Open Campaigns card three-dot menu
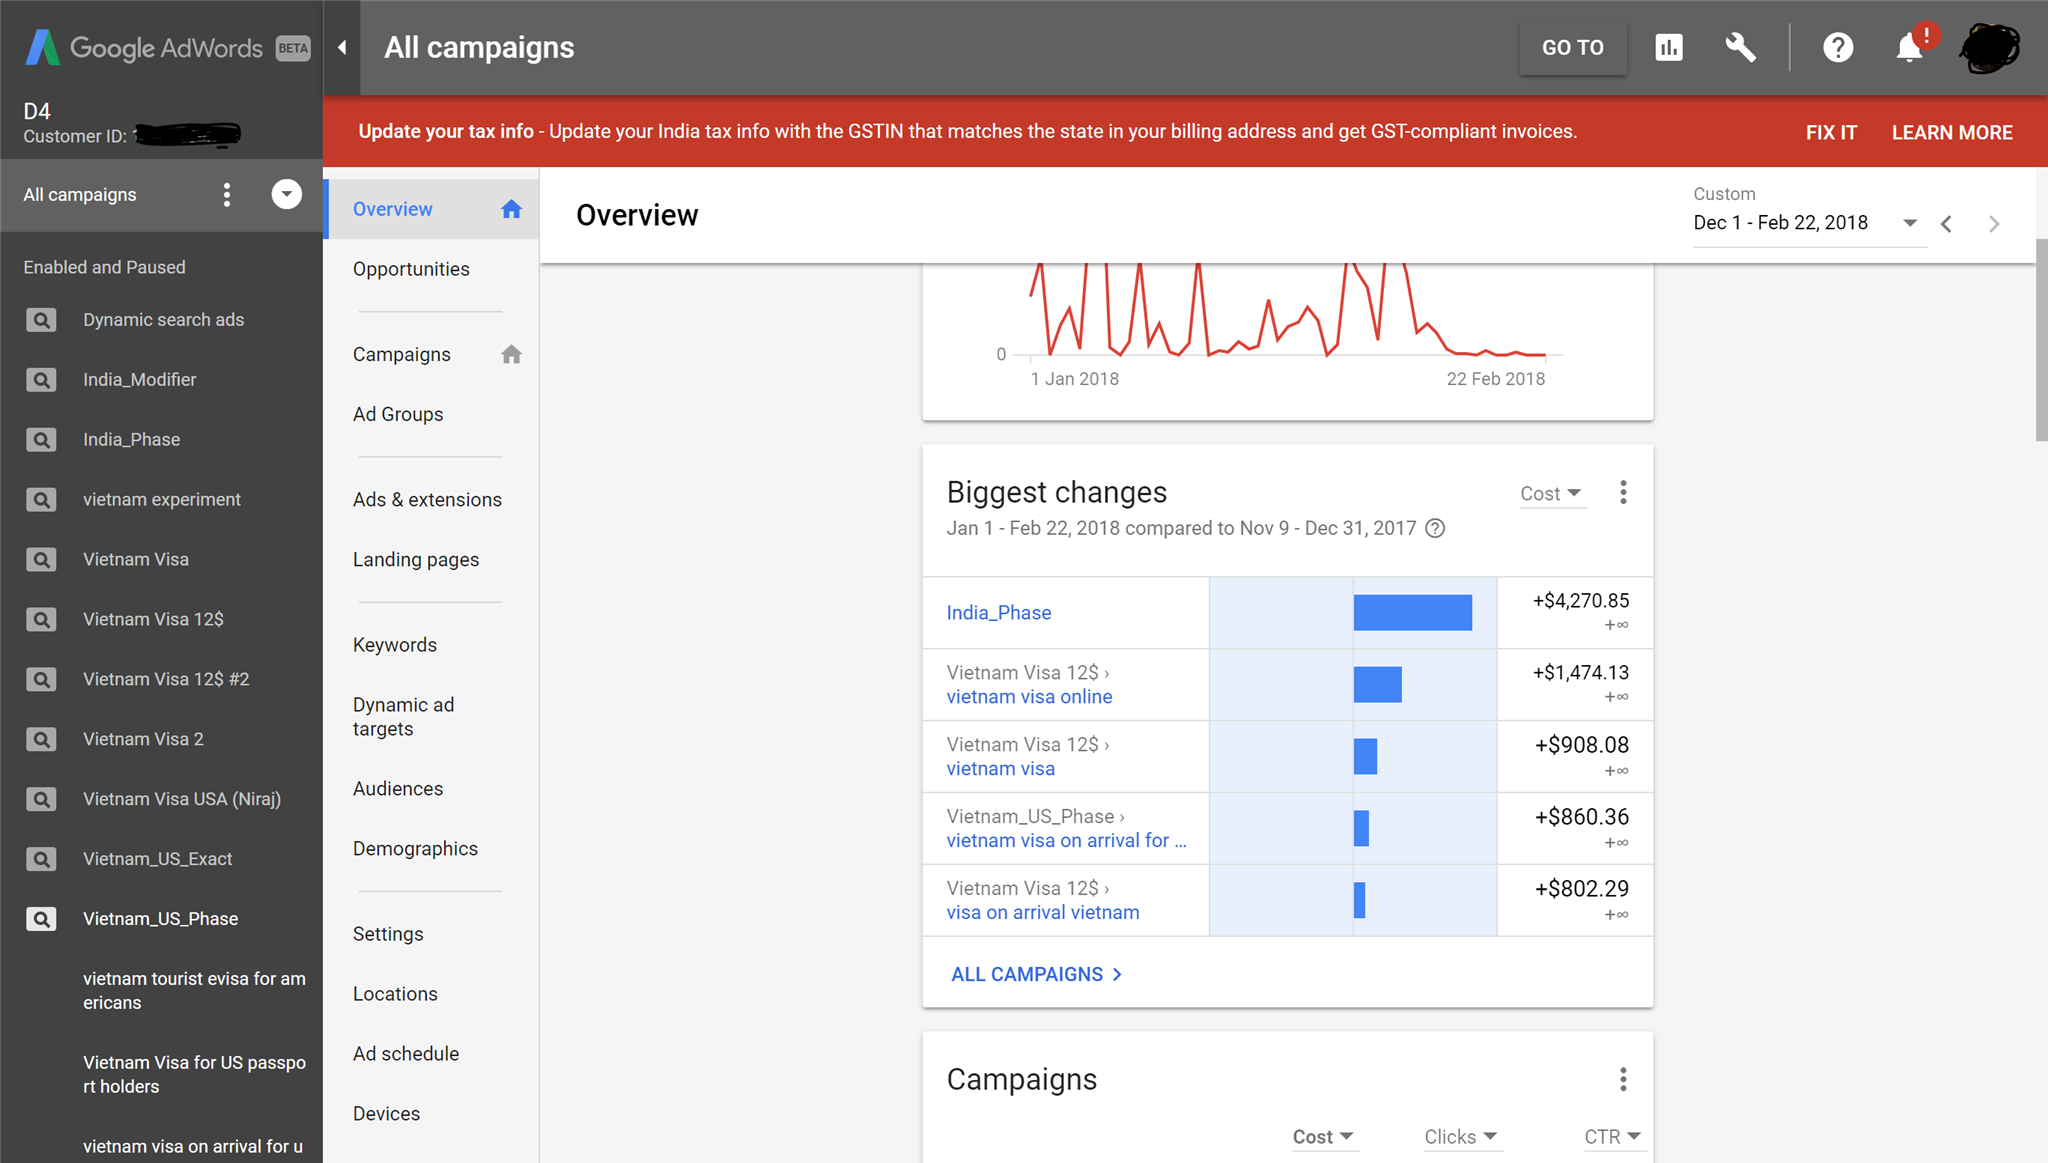Image resolution: width=2048 pixels, height=1163 pixels. tap(1623, 1079)
